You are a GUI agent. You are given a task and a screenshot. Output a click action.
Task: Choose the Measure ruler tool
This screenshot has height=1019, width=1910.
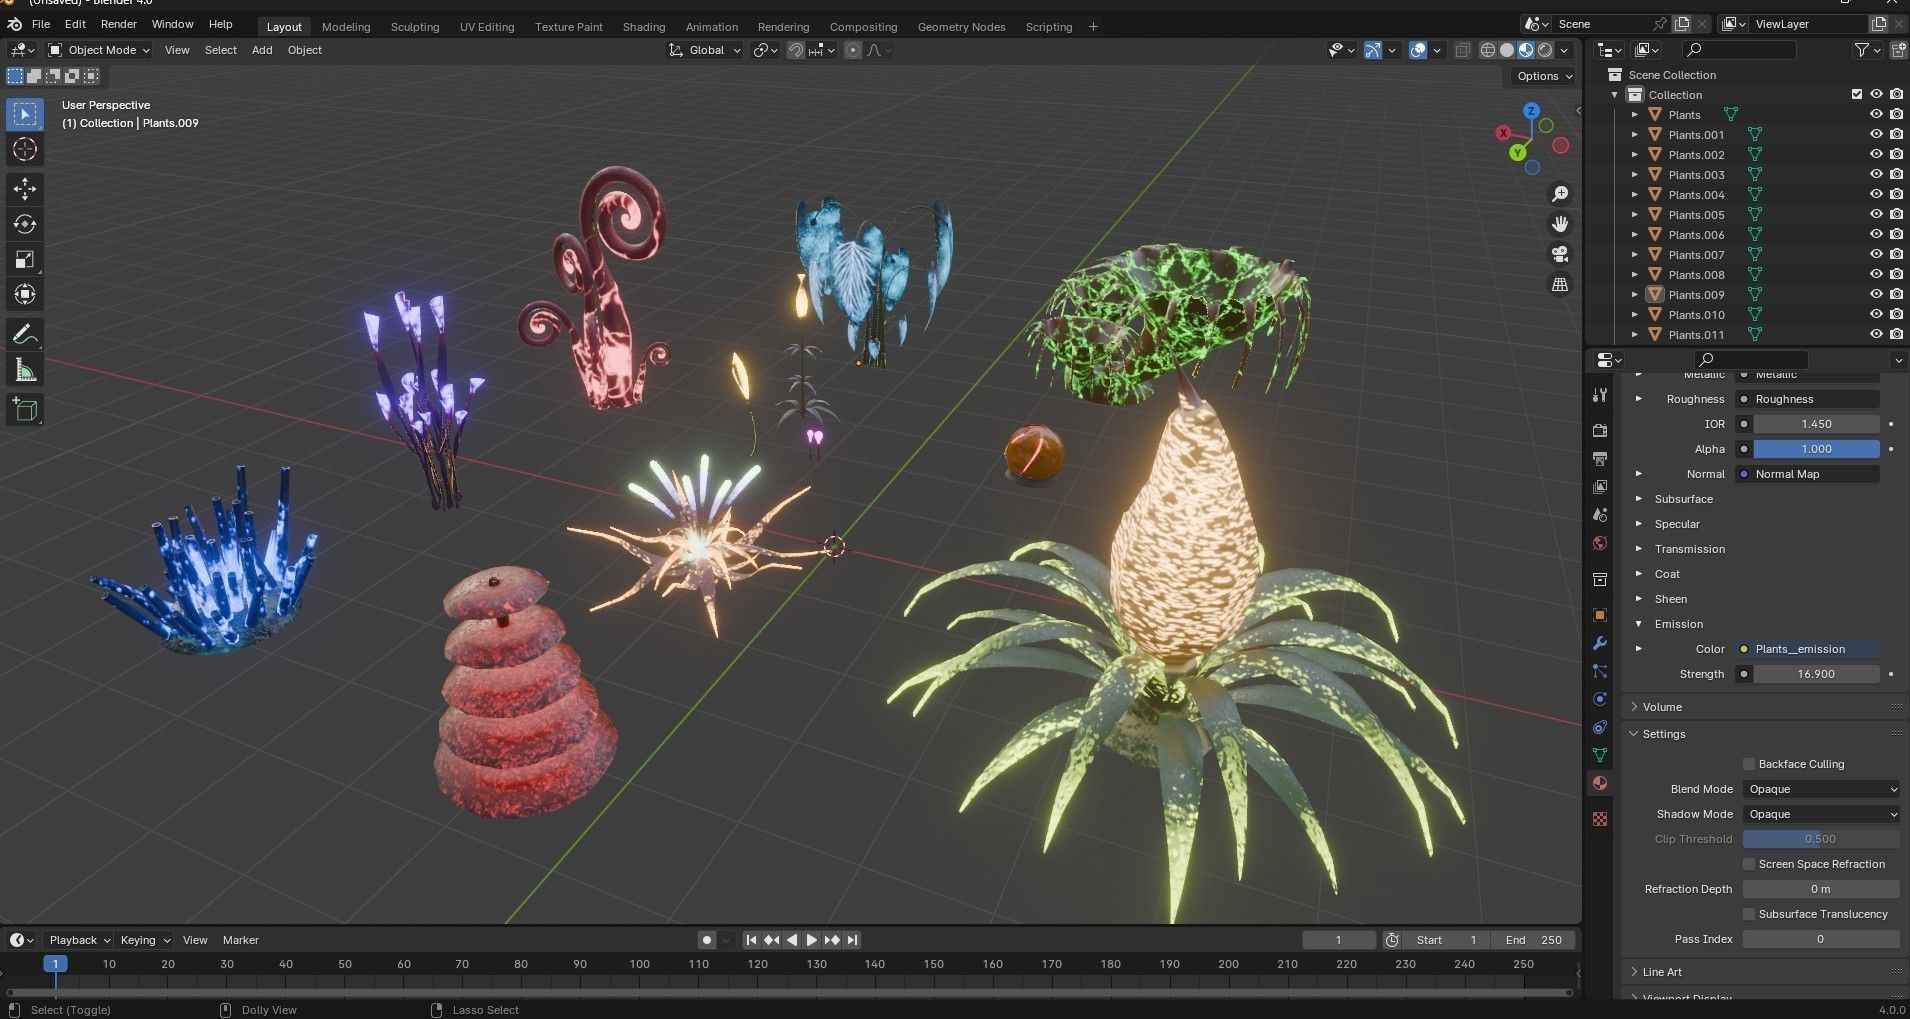coord(25,371)
